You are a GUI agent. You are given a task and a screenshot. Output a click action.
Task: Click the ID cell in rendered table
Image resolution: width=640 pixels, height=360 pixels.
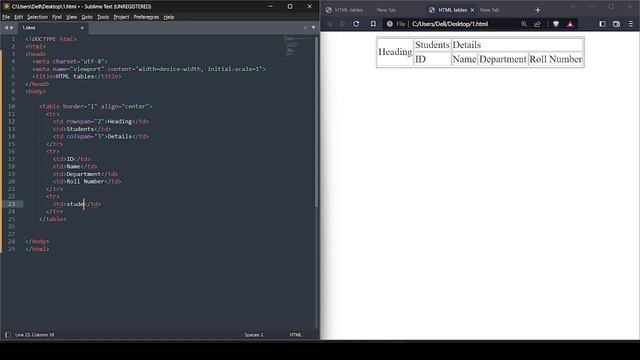pos(432,59)
